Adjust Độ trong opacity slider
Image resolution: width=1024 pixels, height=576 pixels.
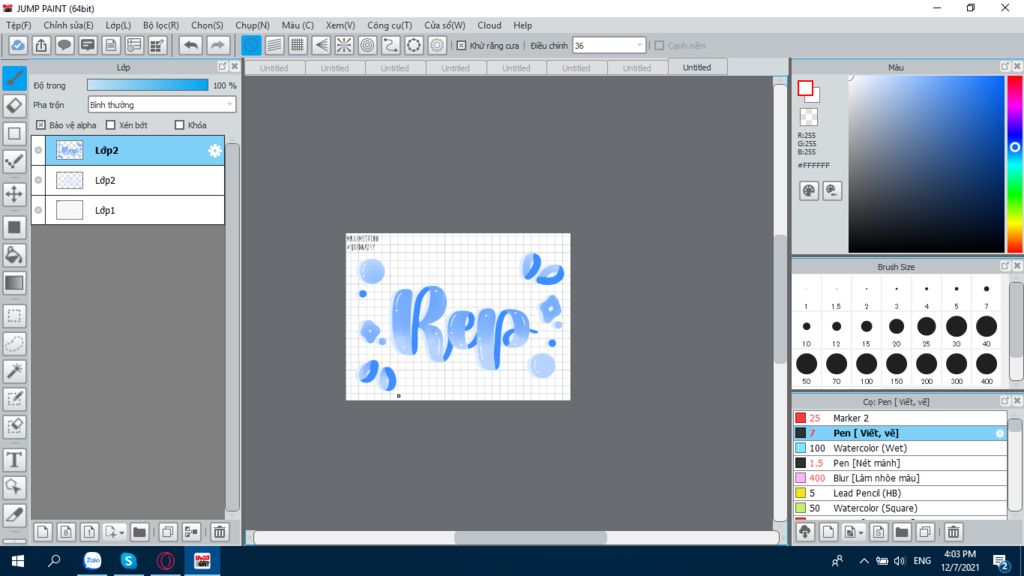tap(148, 85)
